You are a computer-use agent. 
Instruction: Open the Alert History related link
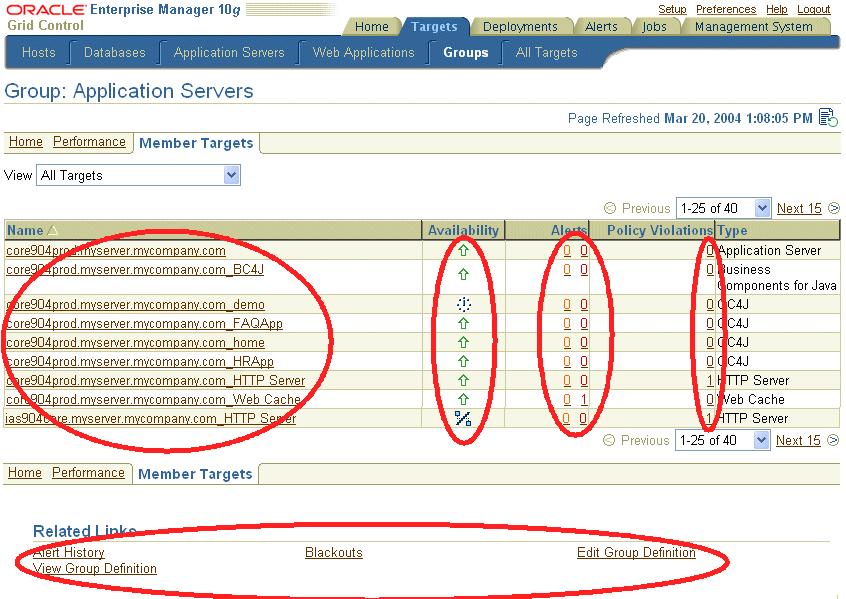(x=69, y=552)
